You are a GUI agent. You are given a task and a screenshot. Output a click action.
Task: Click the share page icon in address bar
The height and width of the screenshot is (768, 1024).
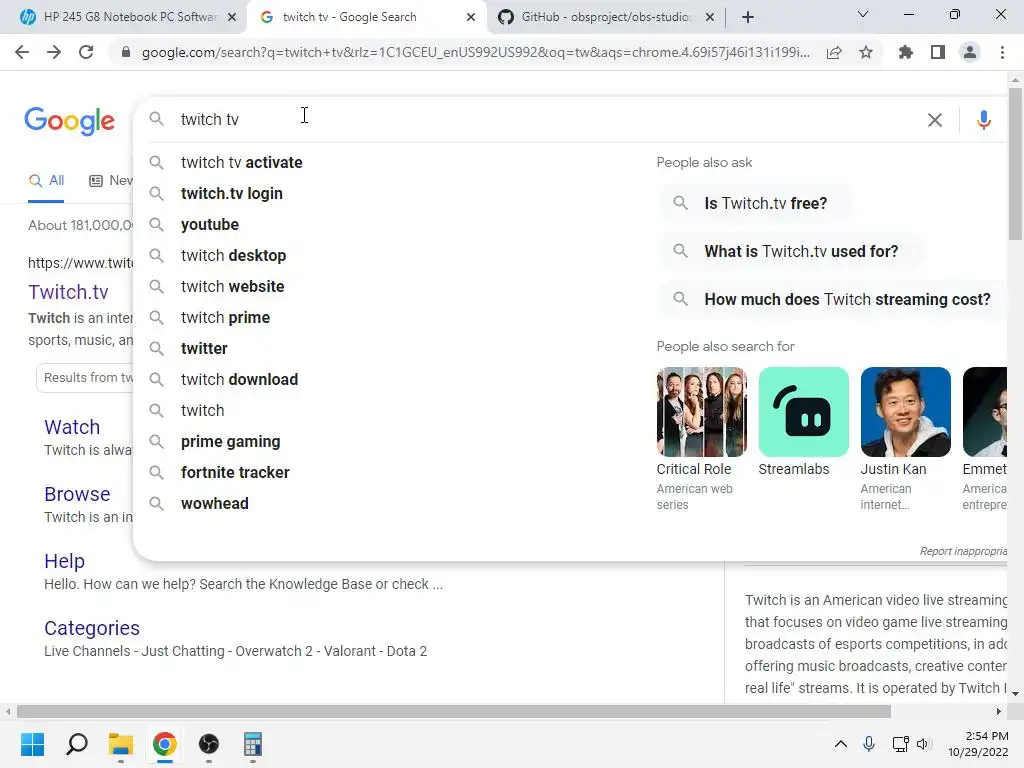coord(834,53)
